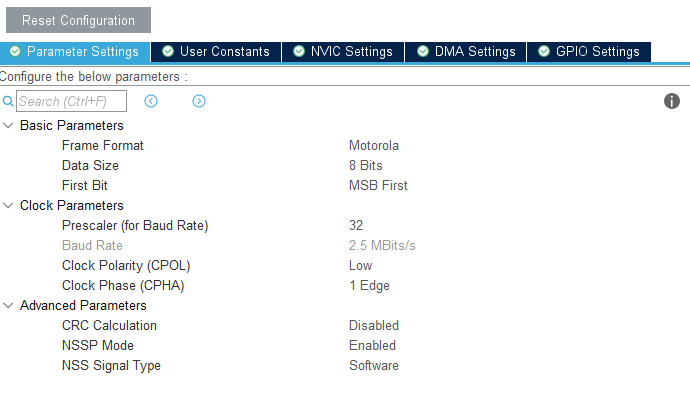Viewport: 690px width, 393px height.
Task: Go to previous search result arrow
Action: (x=151, y=101)
